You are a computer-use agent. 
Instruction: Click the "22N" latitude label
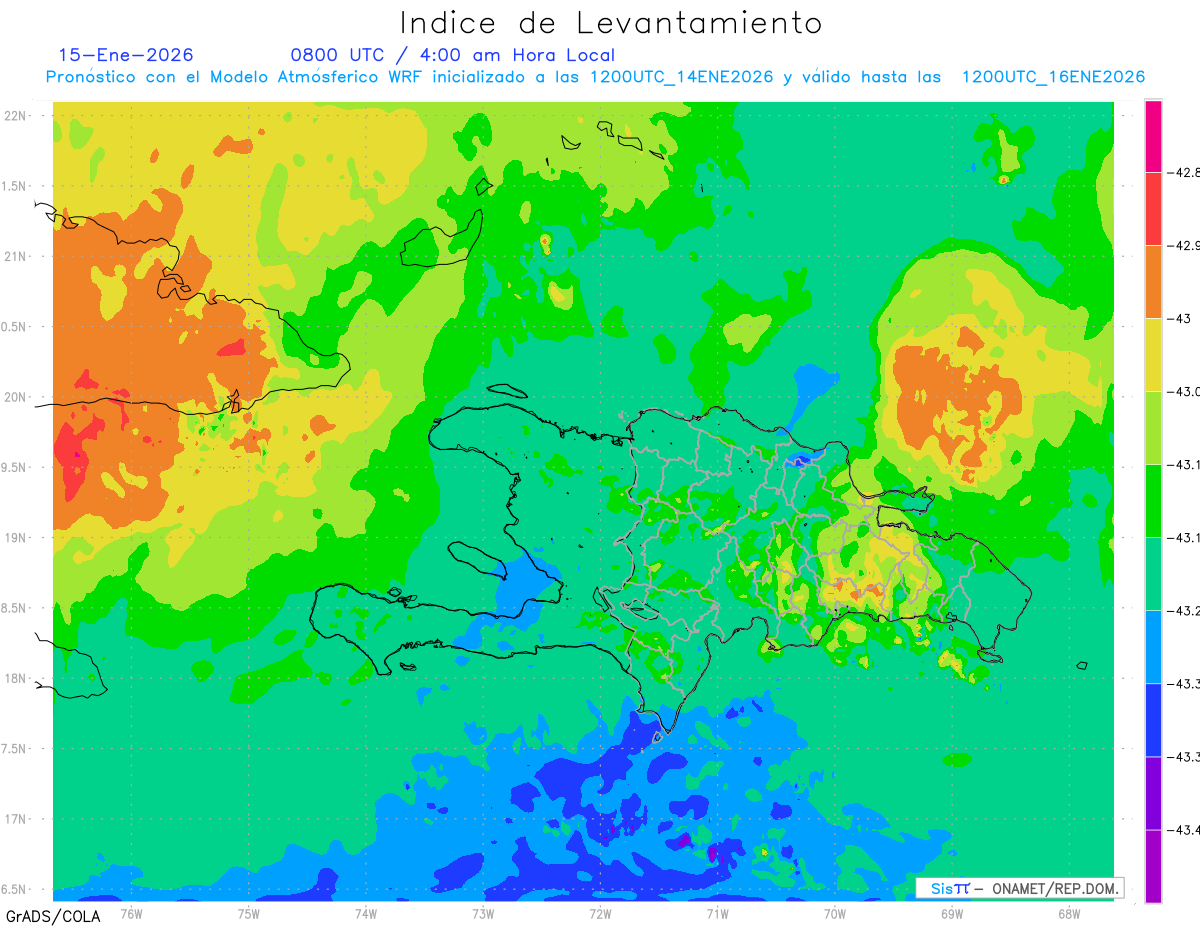click(17, 116)
